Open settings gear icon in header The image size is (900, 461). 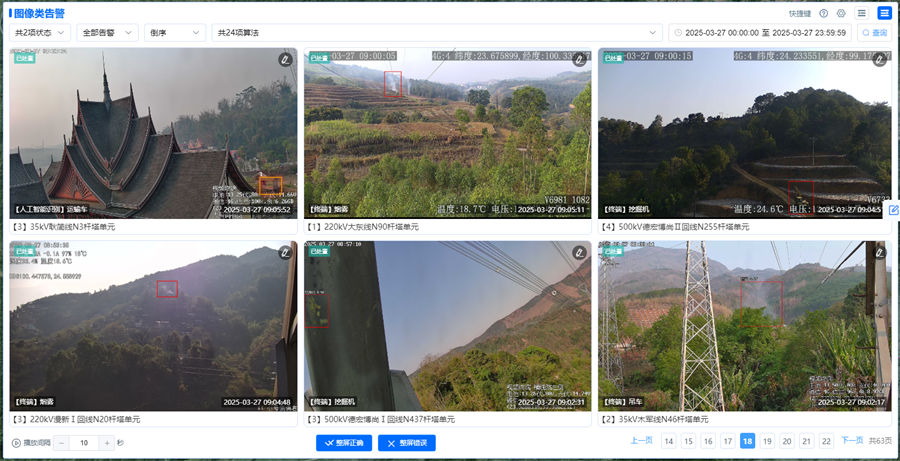(841, 13)
